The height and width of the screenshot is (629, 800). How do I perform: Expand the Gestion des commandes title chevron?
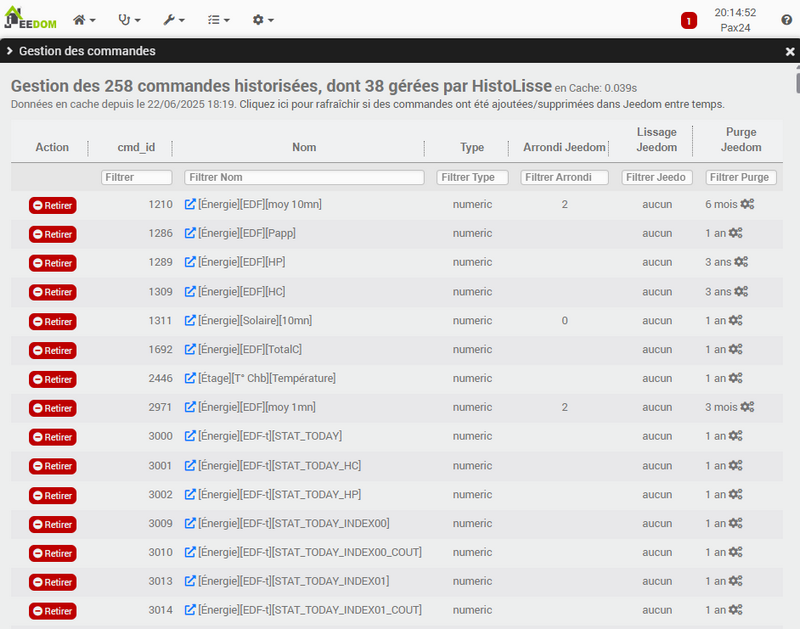click(x=10, y=51)
